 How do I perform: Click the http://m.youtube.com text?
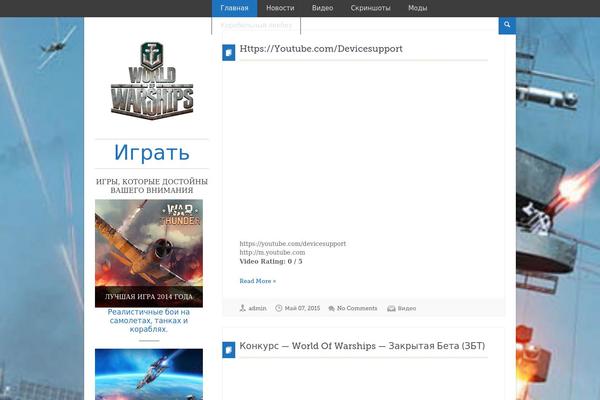[272, 253]
